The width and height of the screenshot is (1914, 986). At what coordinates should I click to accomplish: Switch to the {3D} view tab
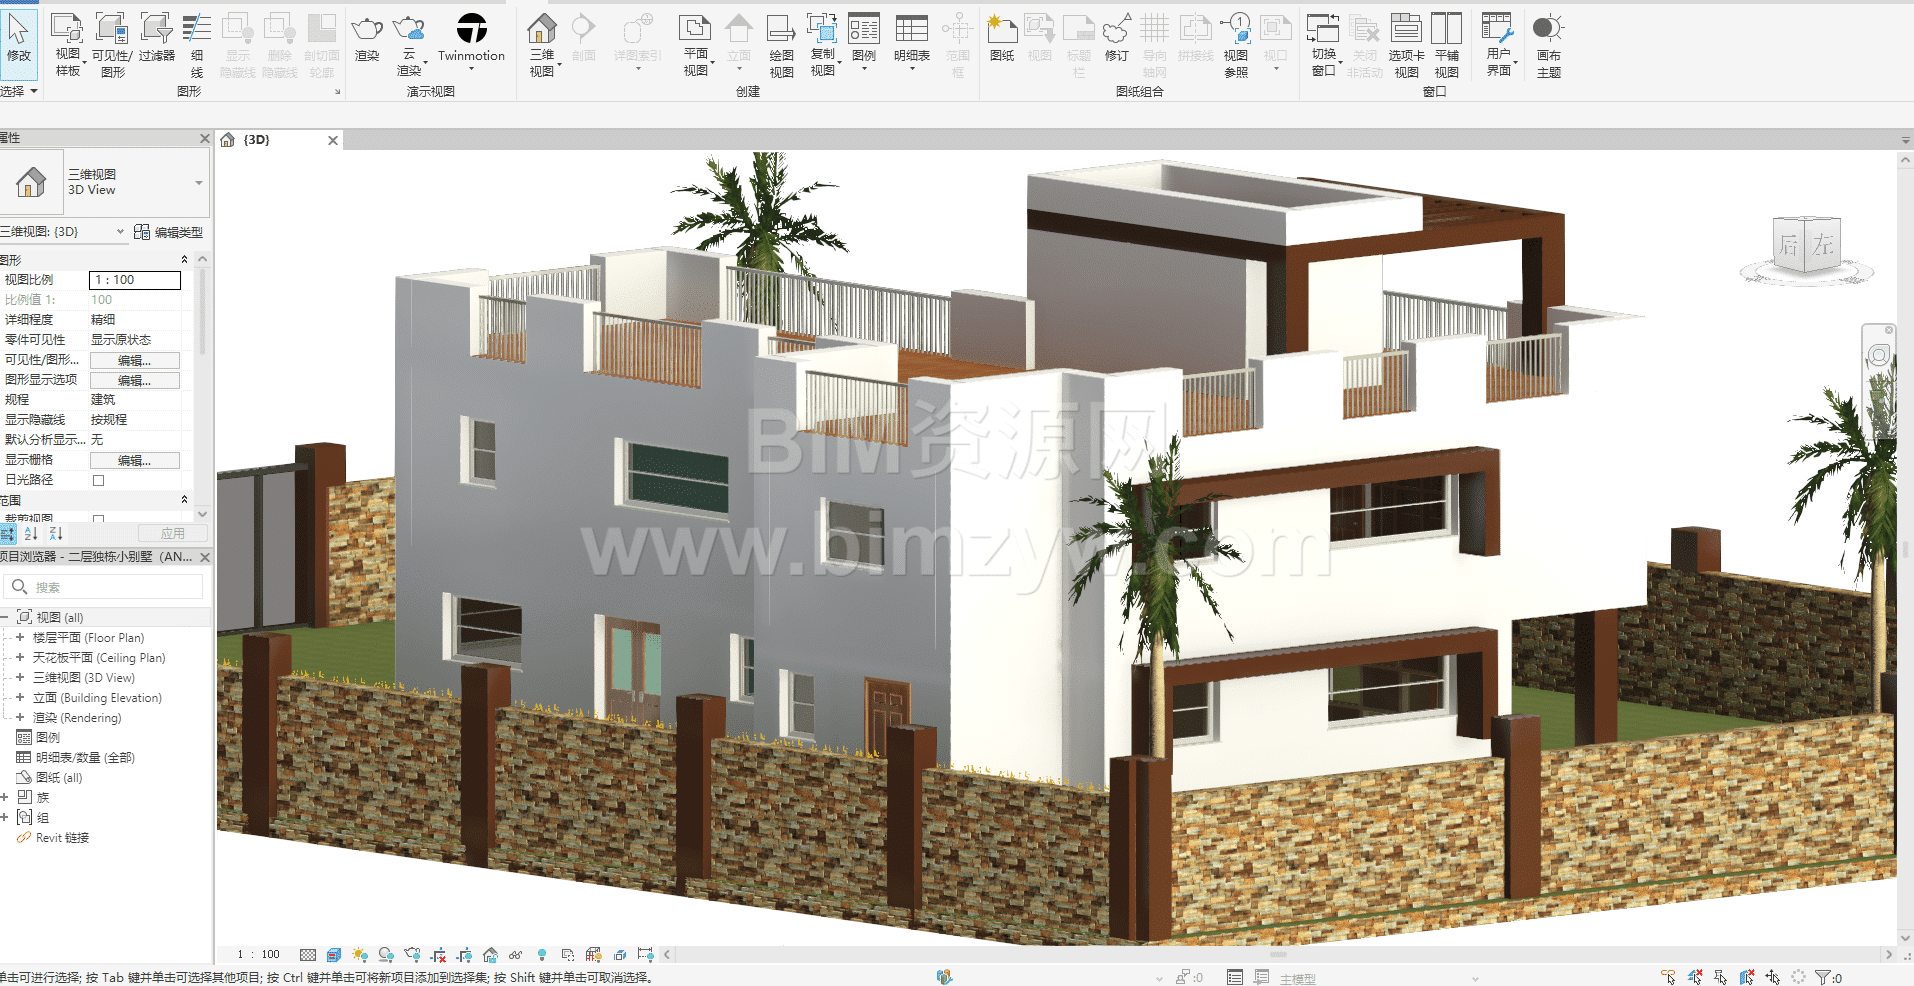point(257,140)
